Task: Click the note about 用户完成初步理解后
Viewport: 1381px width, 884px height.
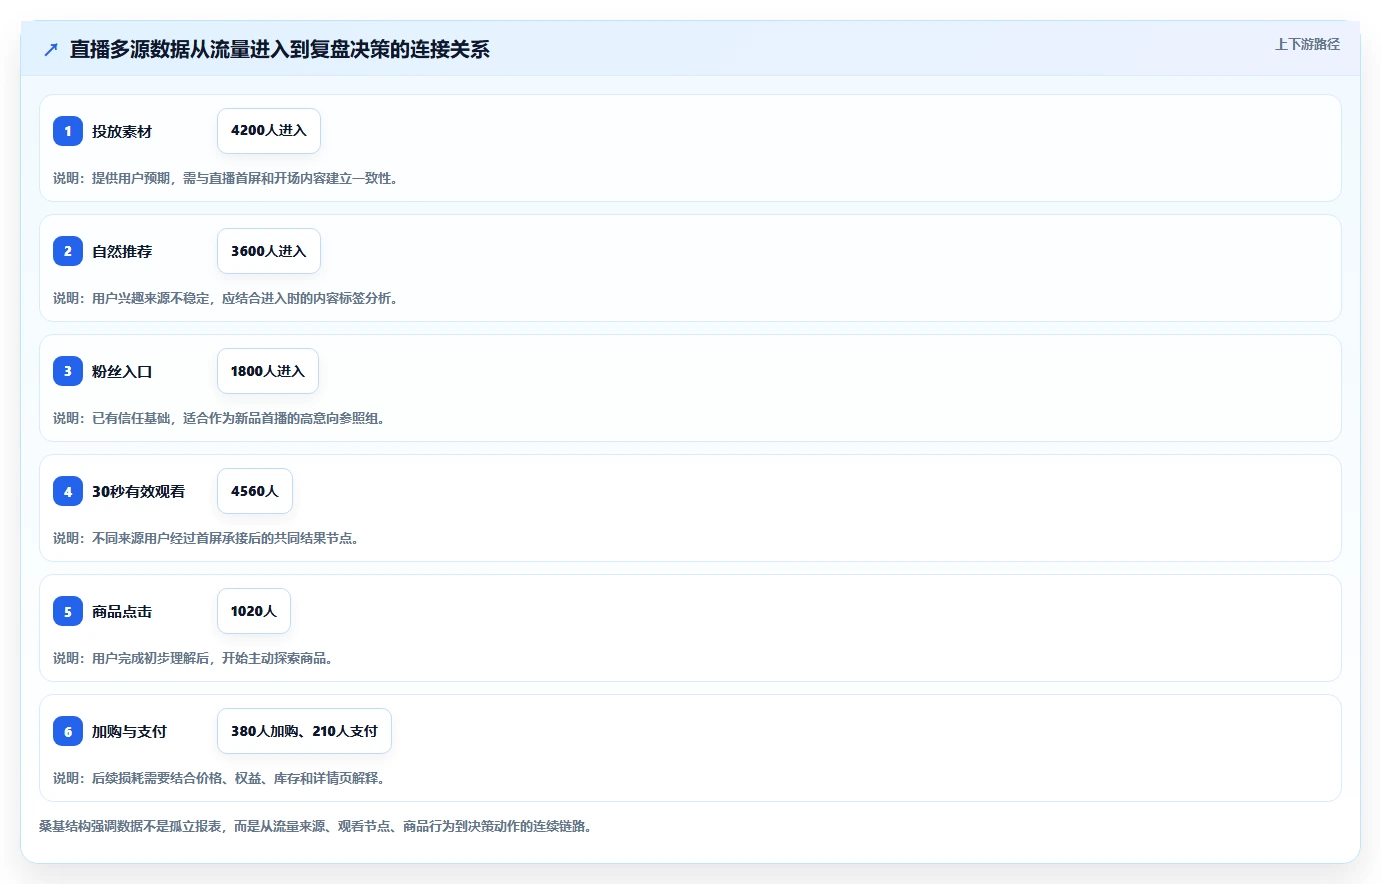Action: [195, 658]
